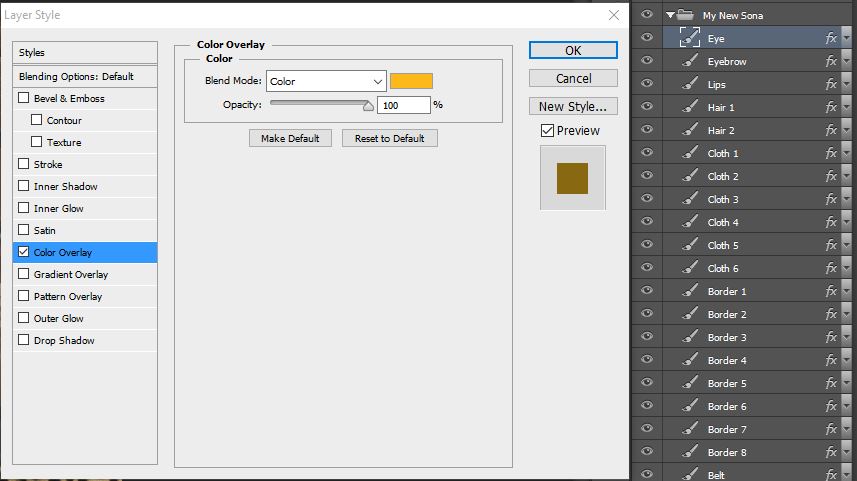Open the Styles section in list
The width and height of the screenshot is (857, 481).
86,53
